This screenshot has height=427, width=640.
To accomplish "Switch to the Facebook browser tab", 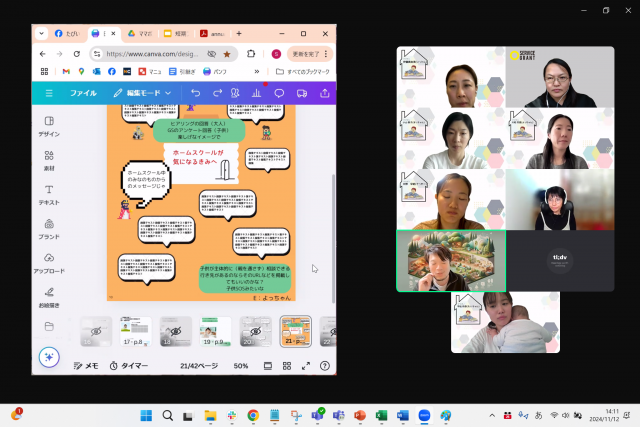I will pos(68,33).
